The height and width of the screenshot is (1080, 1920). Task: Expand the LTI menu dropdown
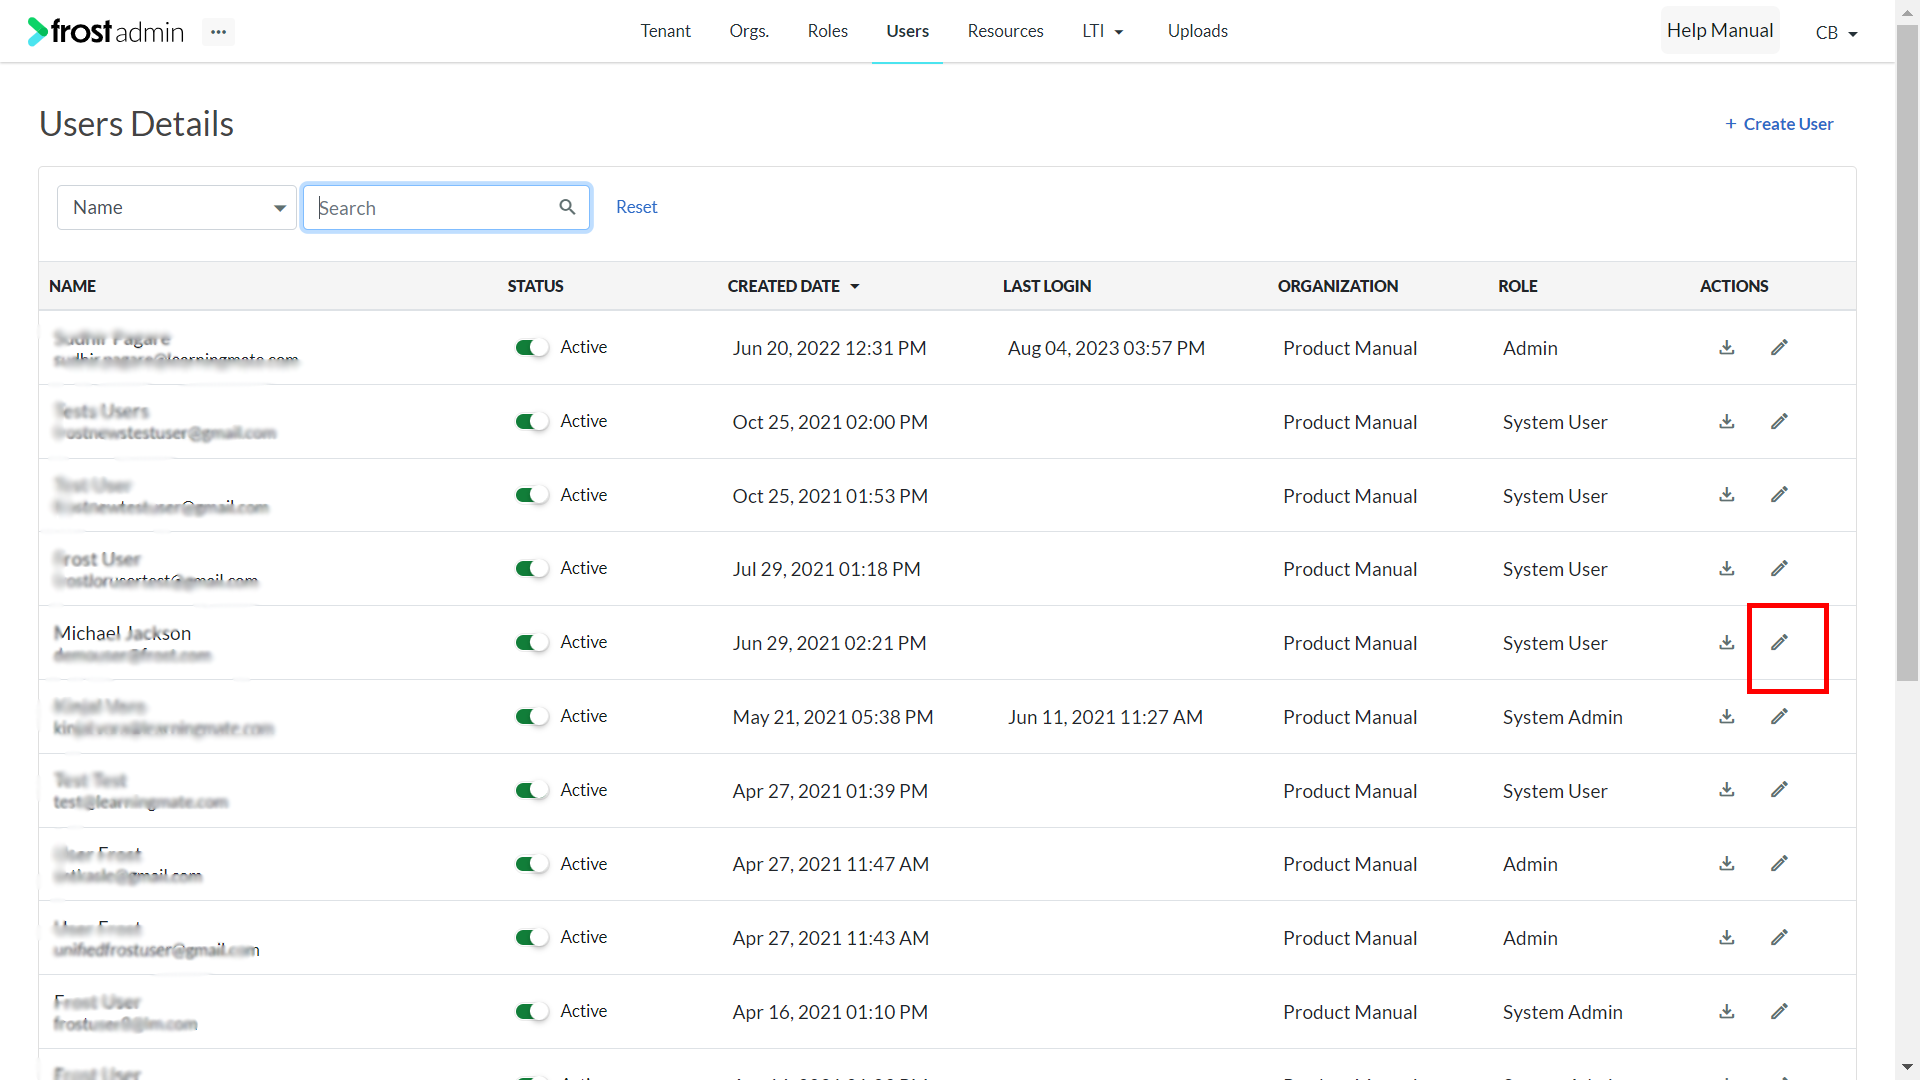pos(1103,31)
